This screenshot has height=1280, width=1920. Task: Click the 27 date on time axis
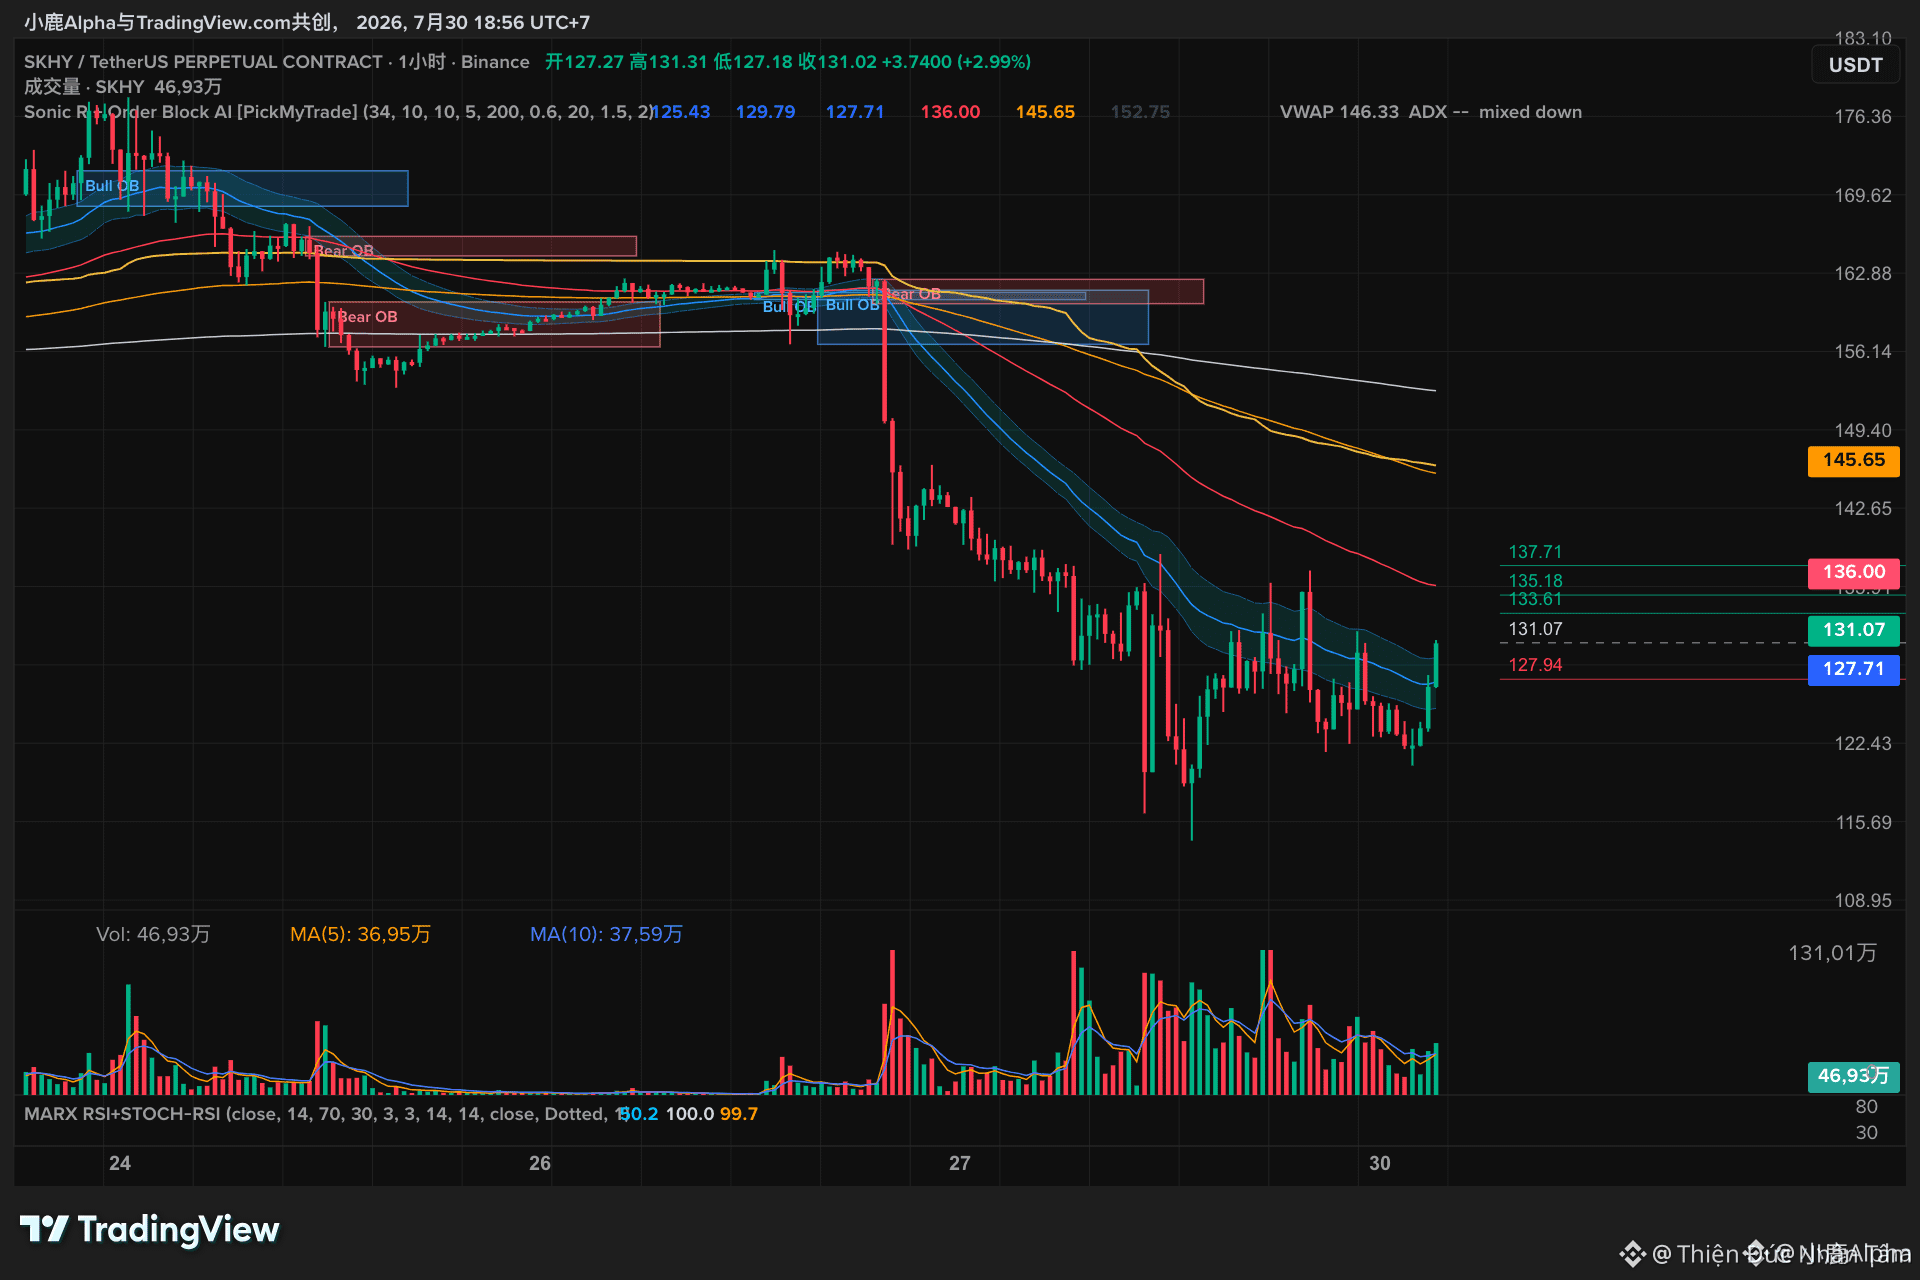point(960,1163)
